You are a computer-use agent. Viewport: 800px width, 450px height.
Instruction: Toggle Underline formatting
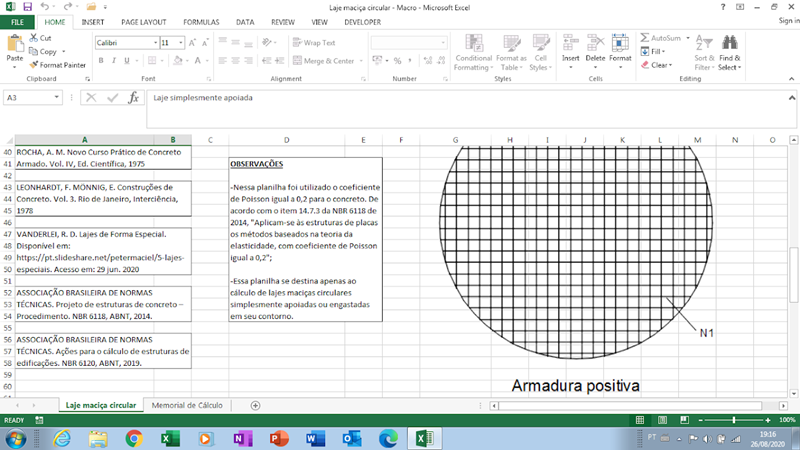pos(127,61)
